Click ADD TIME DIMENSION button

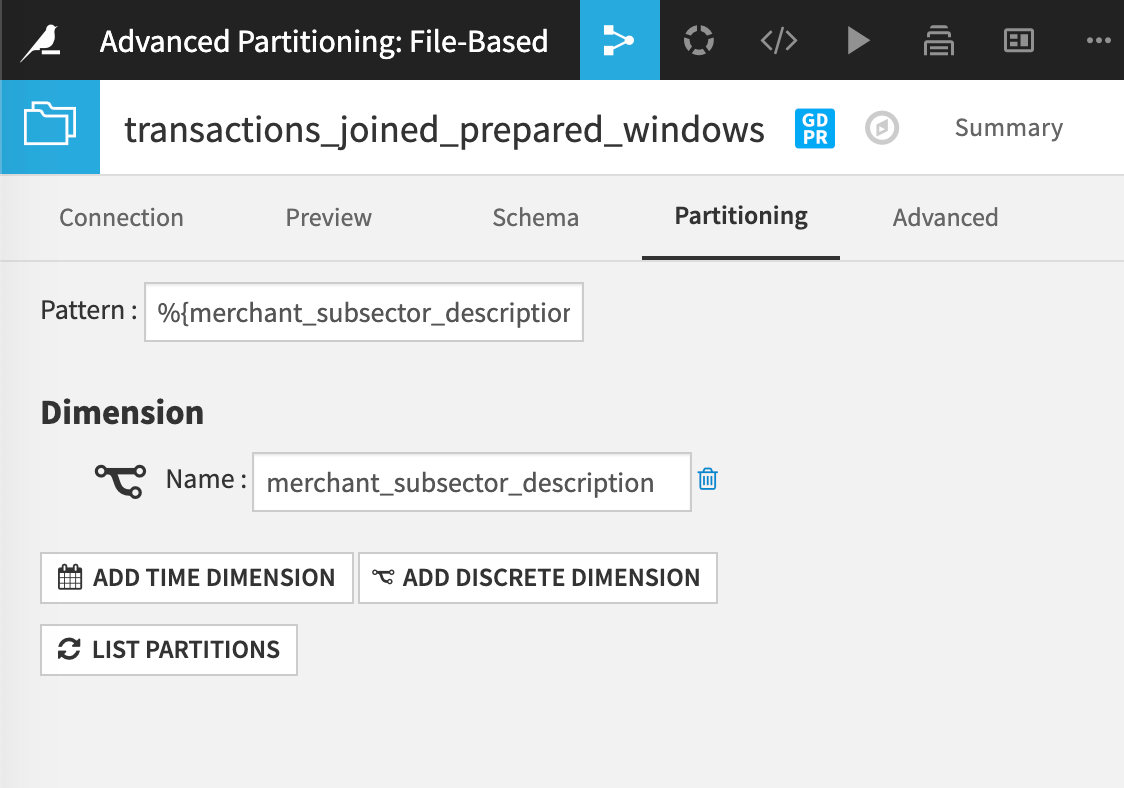point(196,578)
